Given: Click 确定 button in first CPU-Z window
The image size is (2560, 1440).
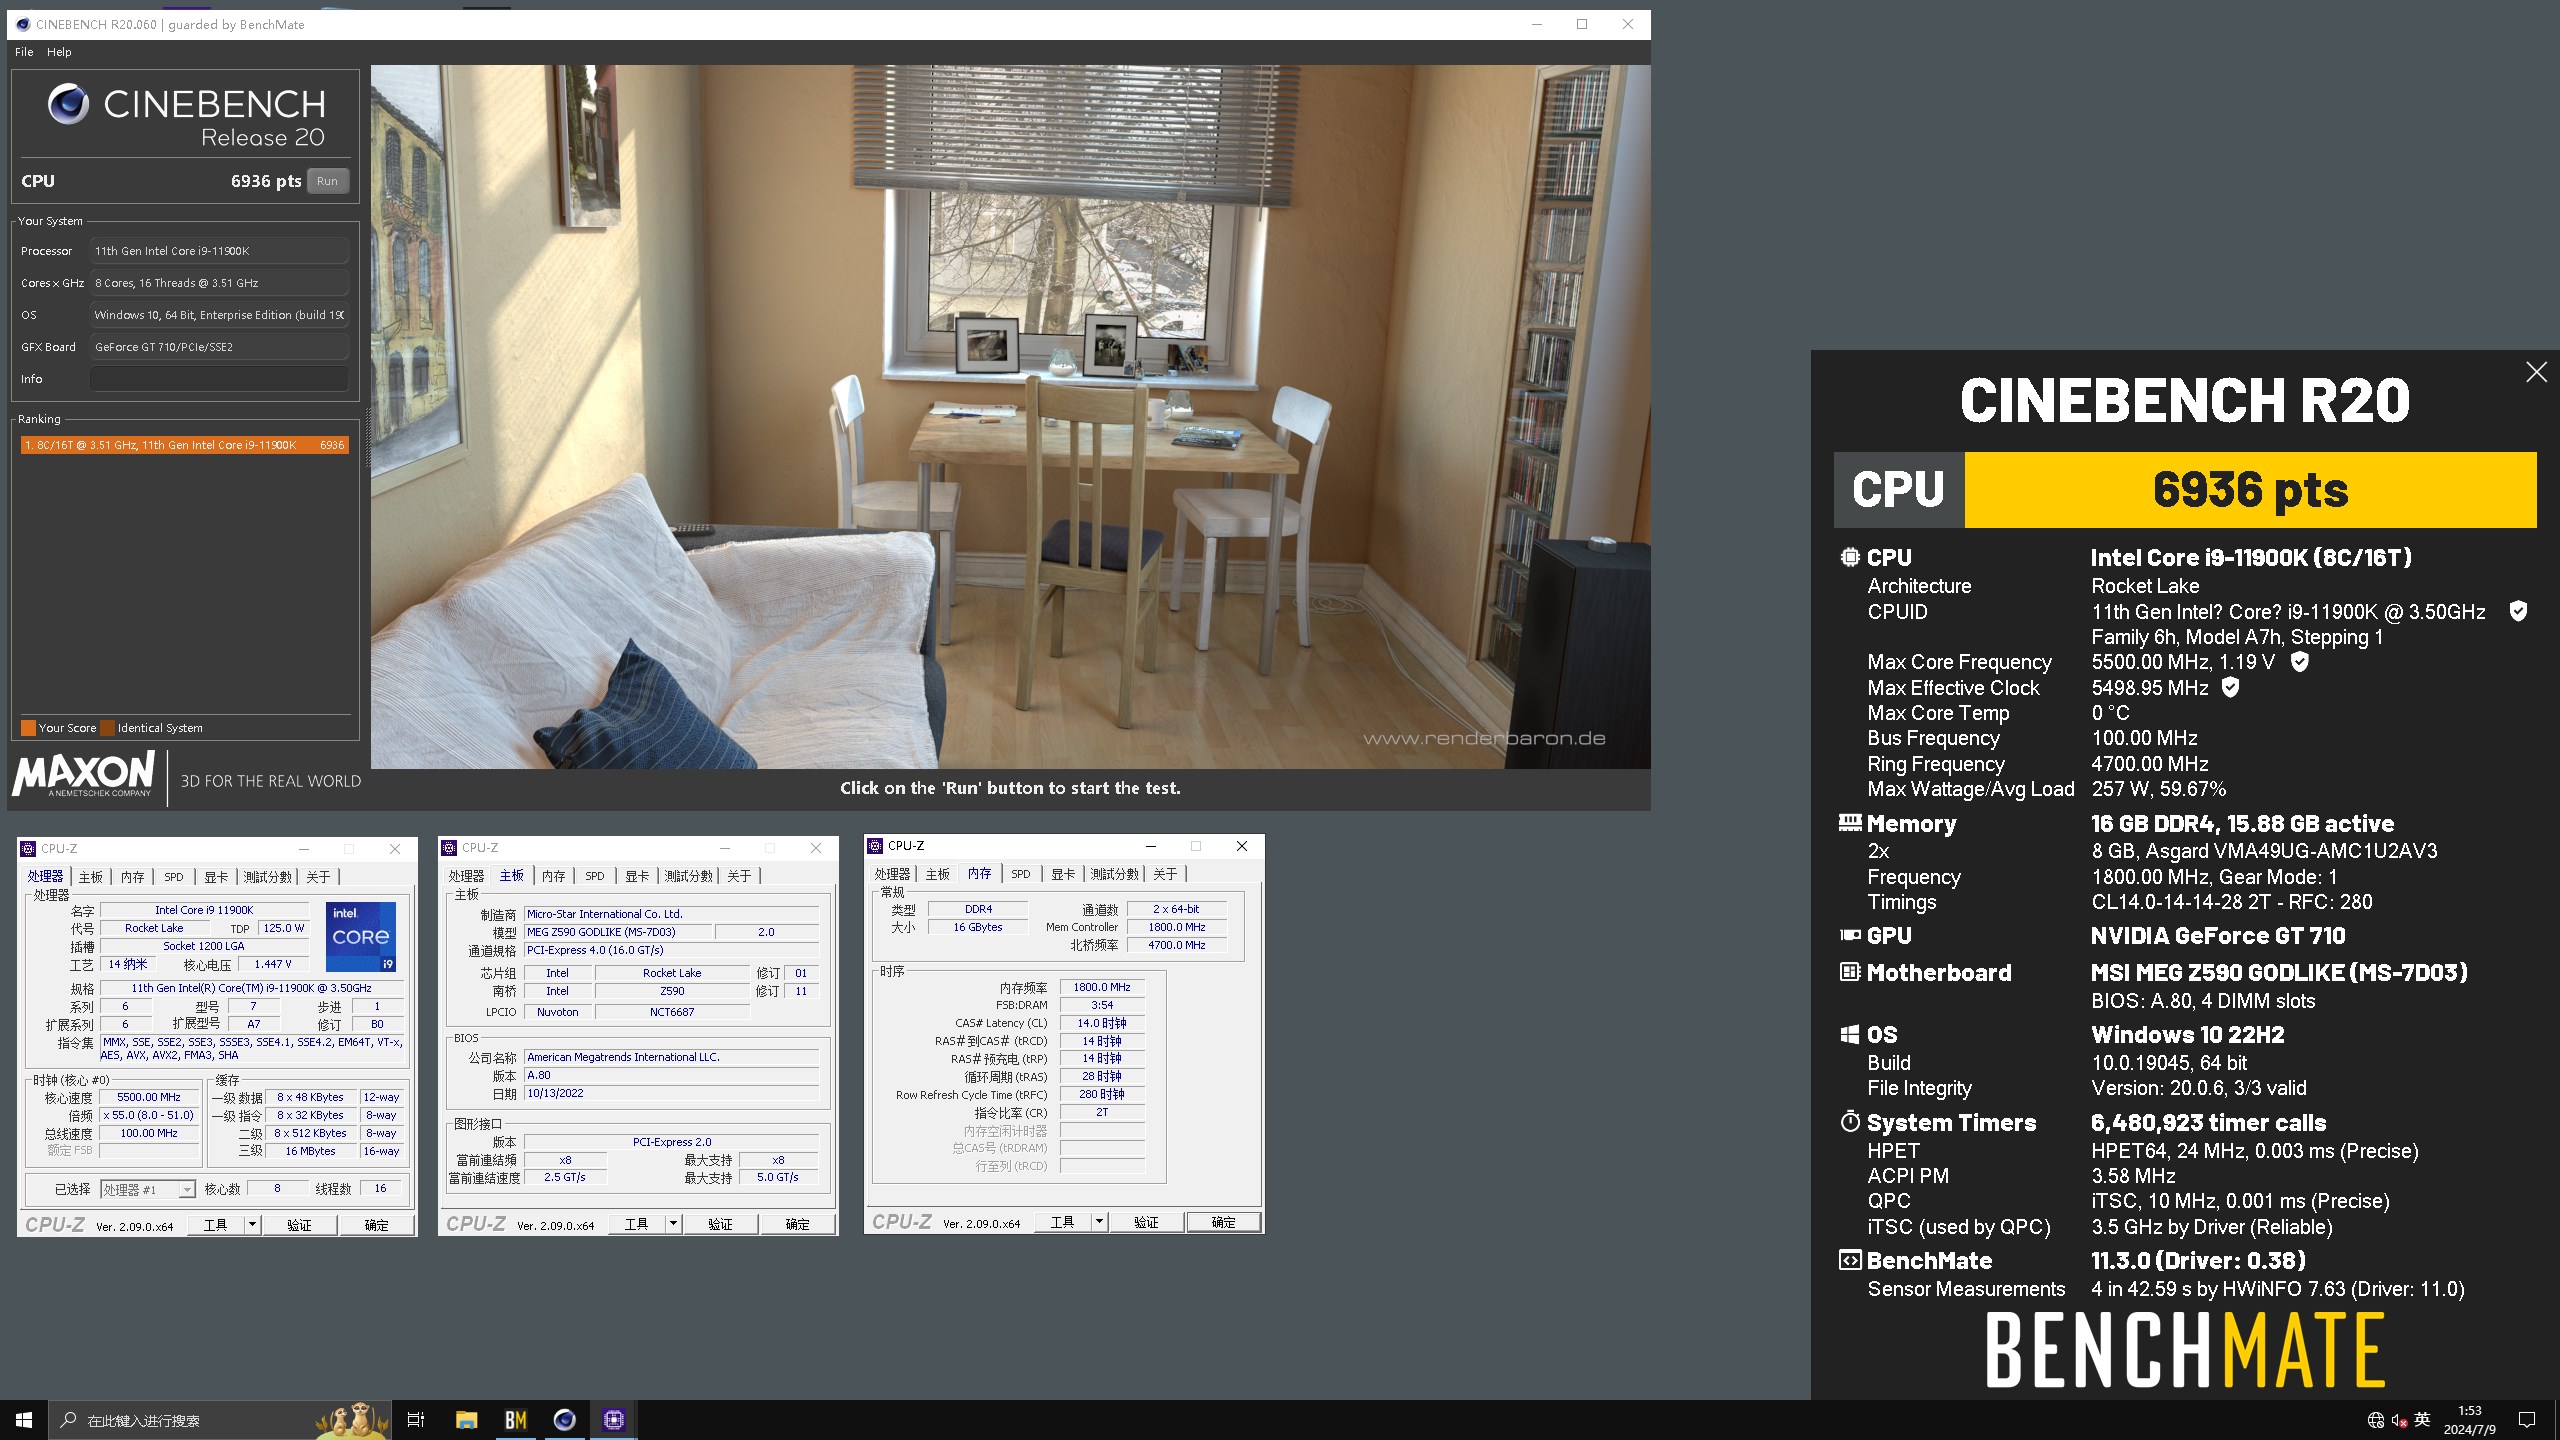Looking at the screenshot, I should pos(377,1225).
